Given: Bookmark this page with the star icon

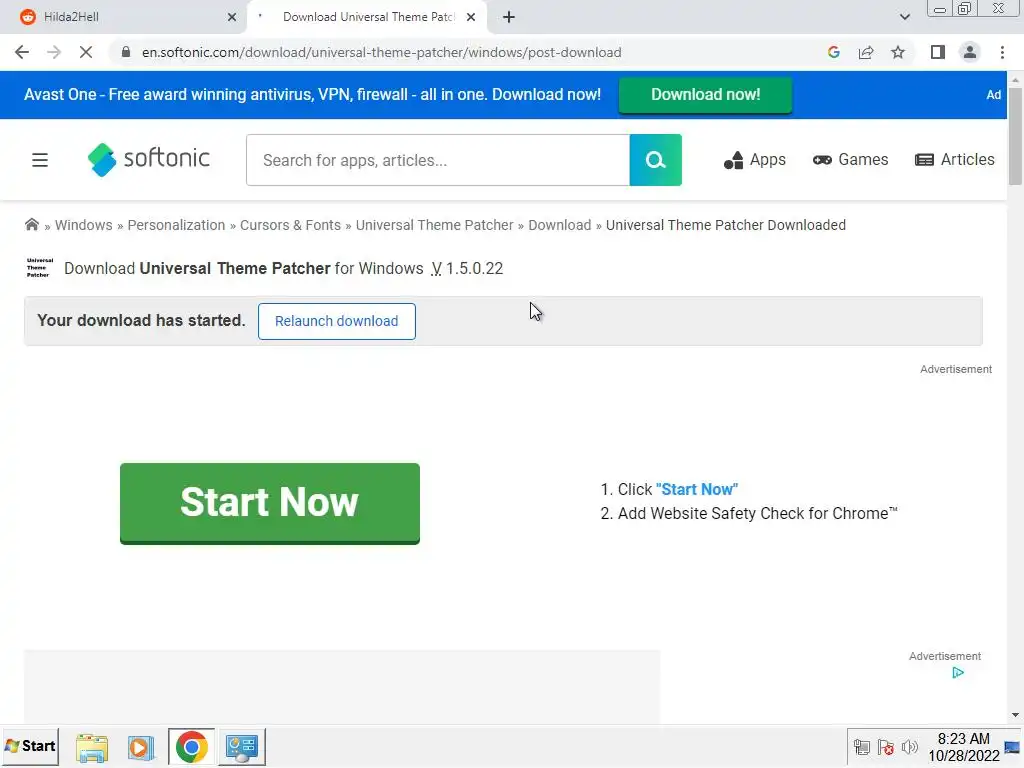Looking at the screenshot, I should 898,52.
